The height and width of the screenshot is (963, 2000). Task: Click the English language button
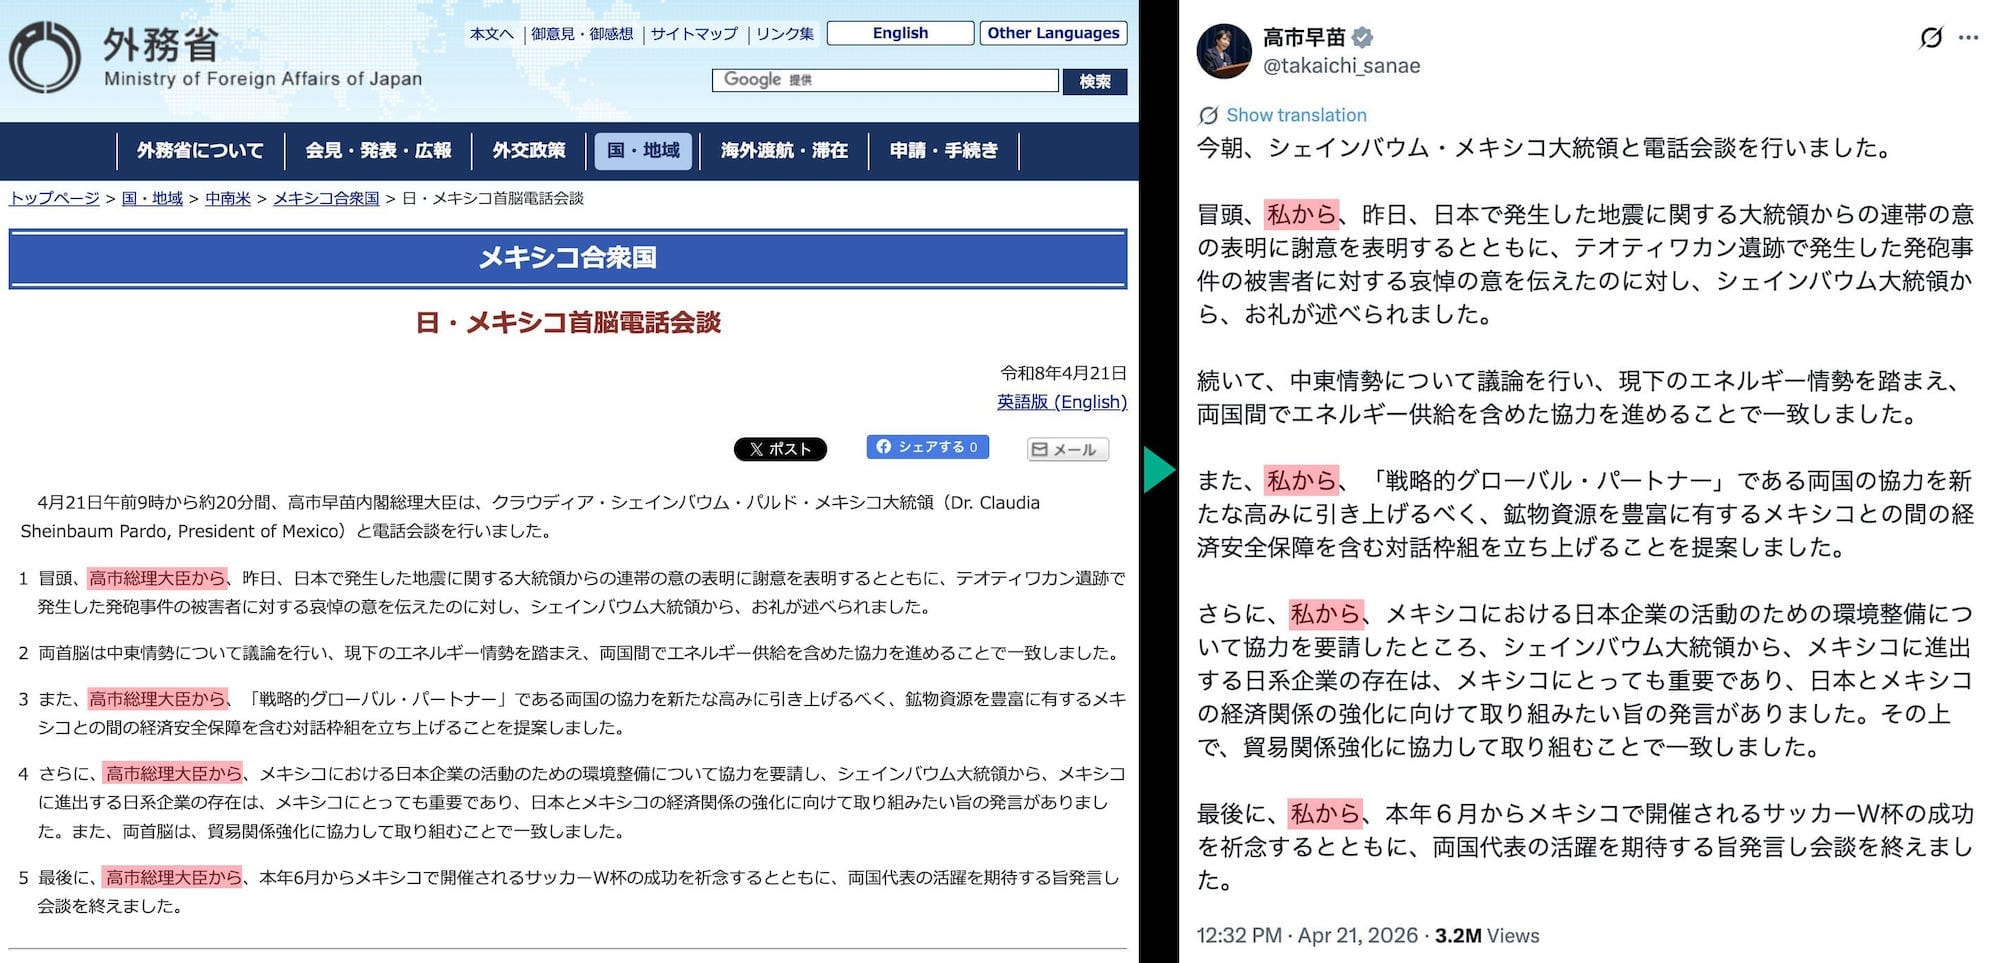click(900, 33)
